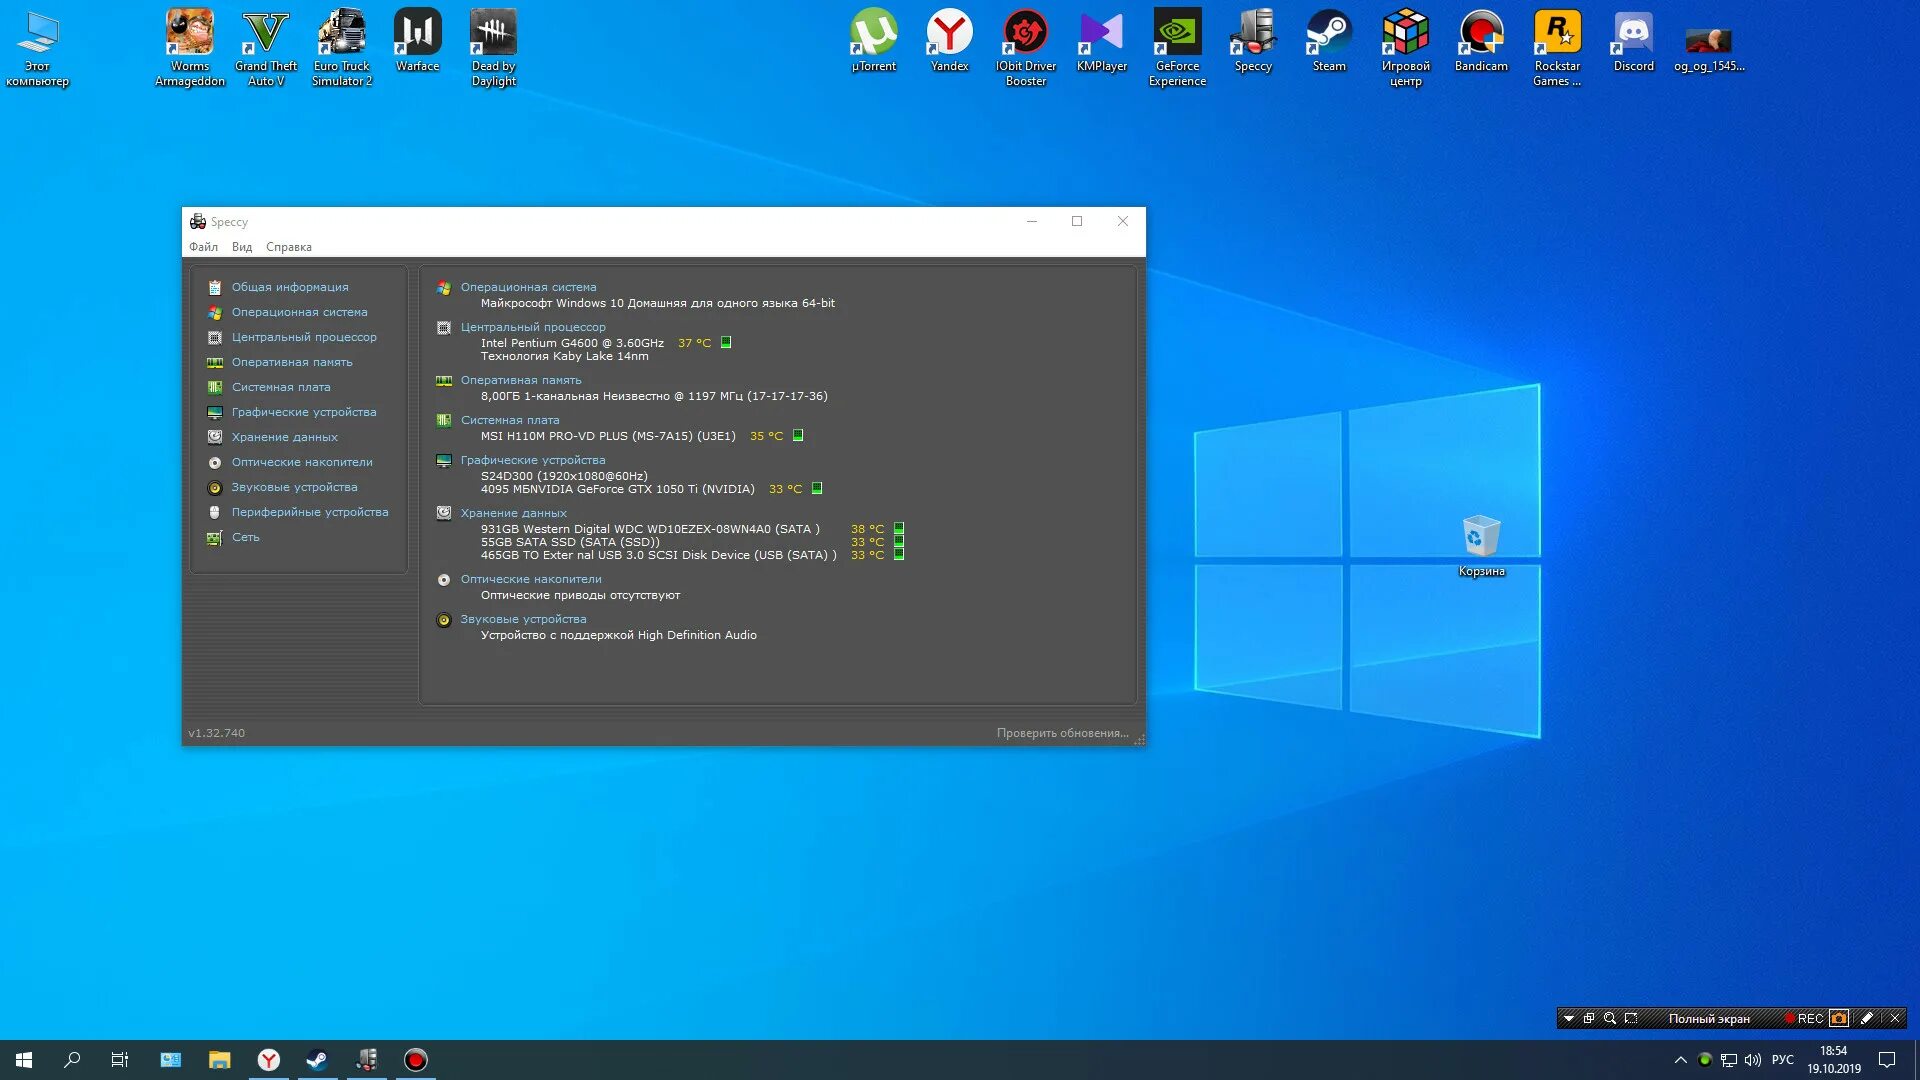Show Хранение данных sidebar section
The image size is (1920, 1080).
(x=285, y=437)
